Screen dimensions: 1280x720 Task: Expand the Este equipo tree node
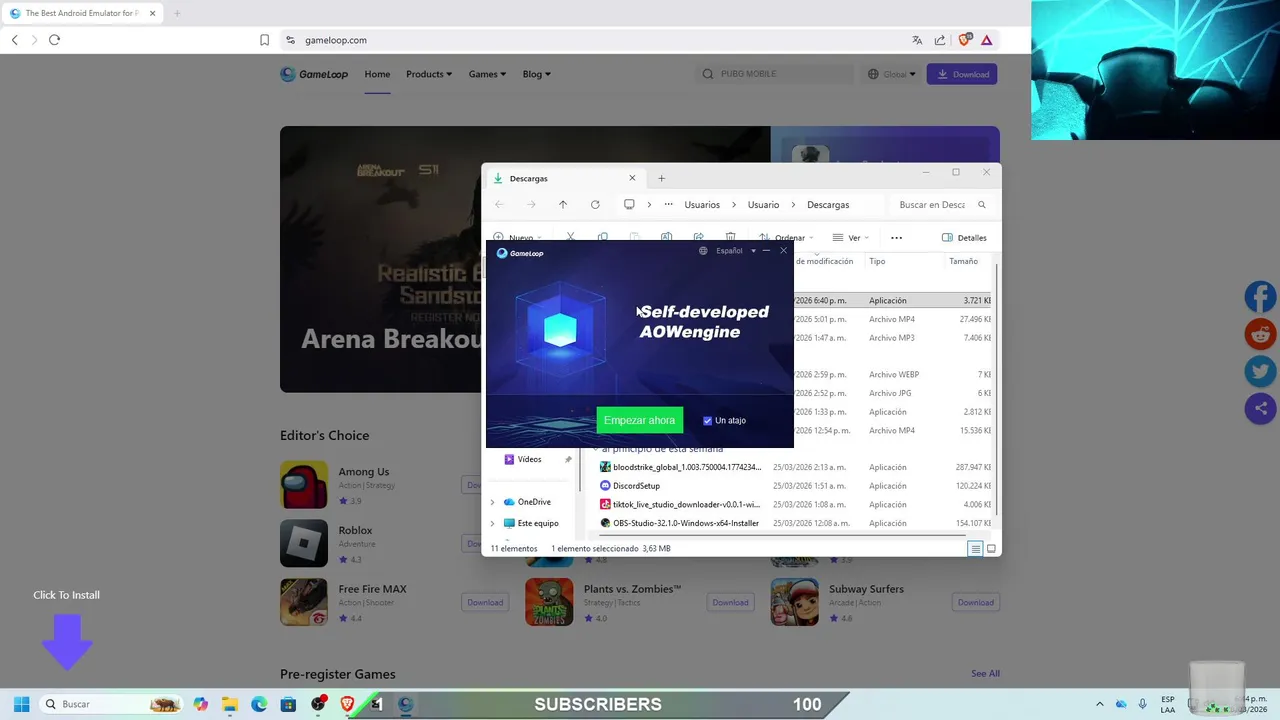[x=492, y=523]
